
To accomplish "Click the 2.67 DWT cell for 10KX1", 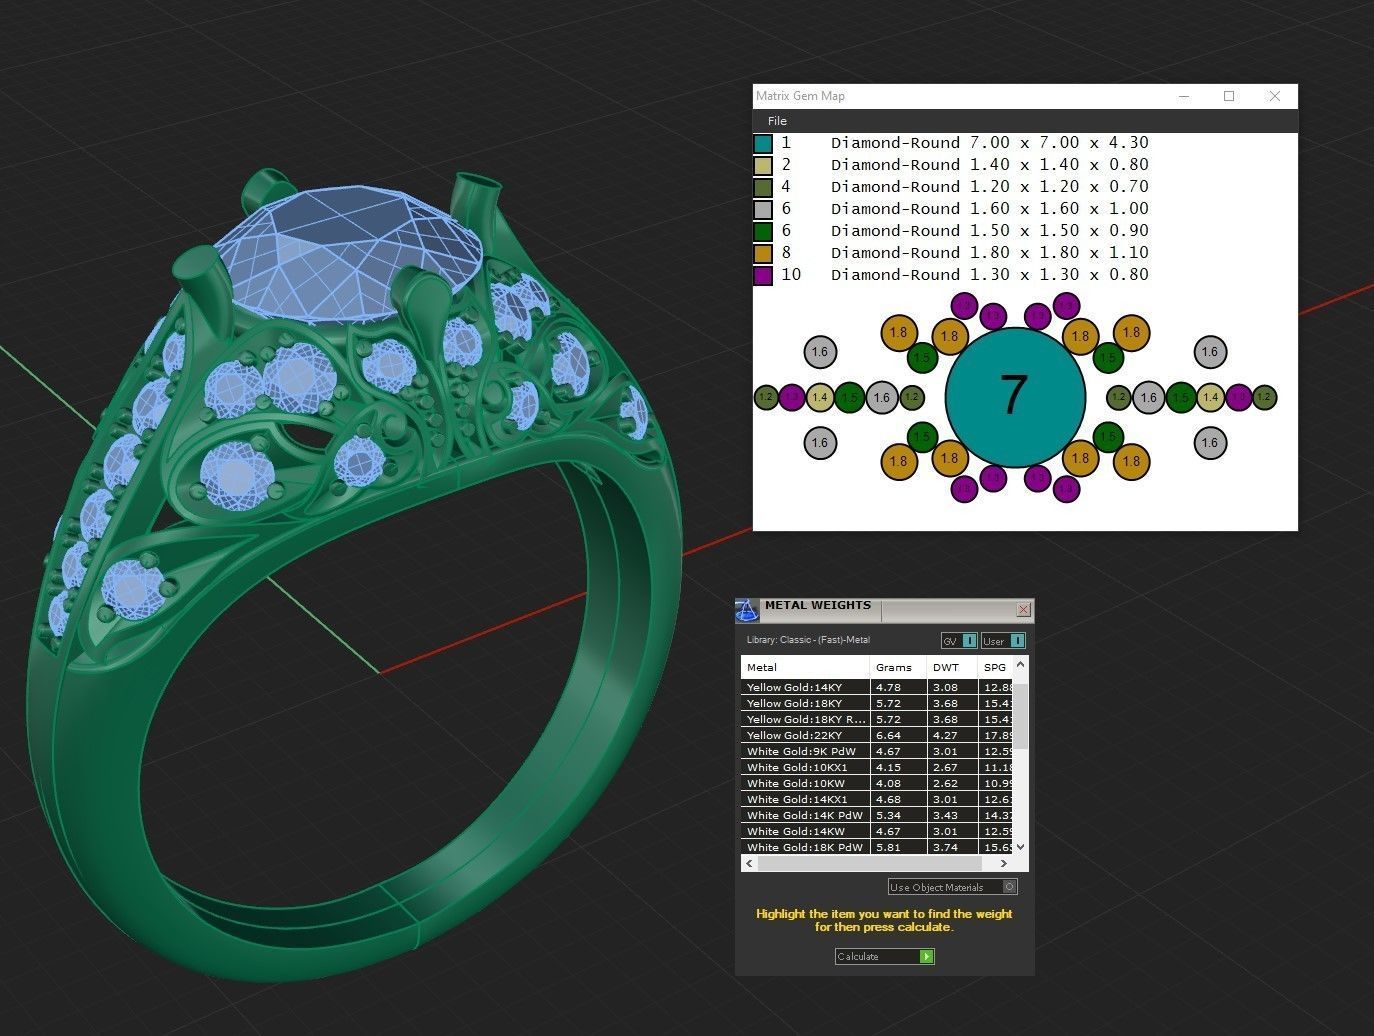I will [952, 767].
